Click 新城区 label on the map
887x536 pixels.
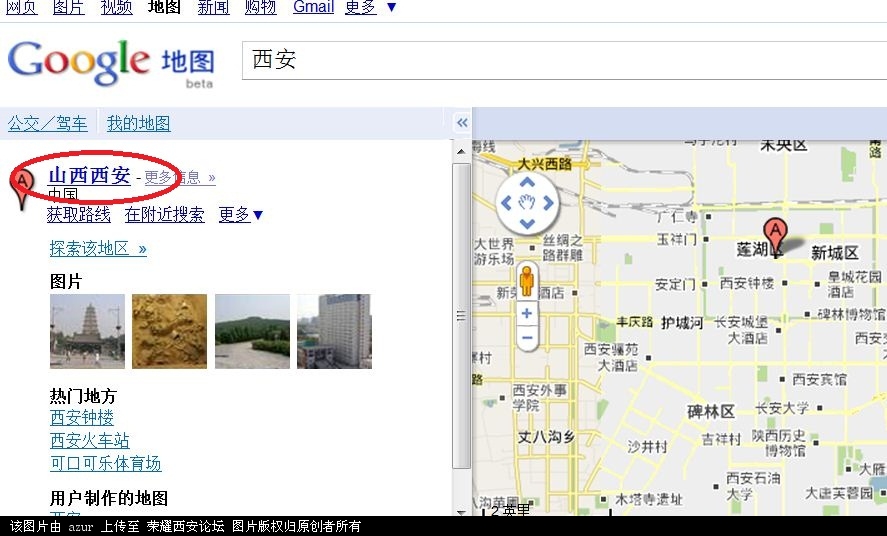(x=834, y=253)
